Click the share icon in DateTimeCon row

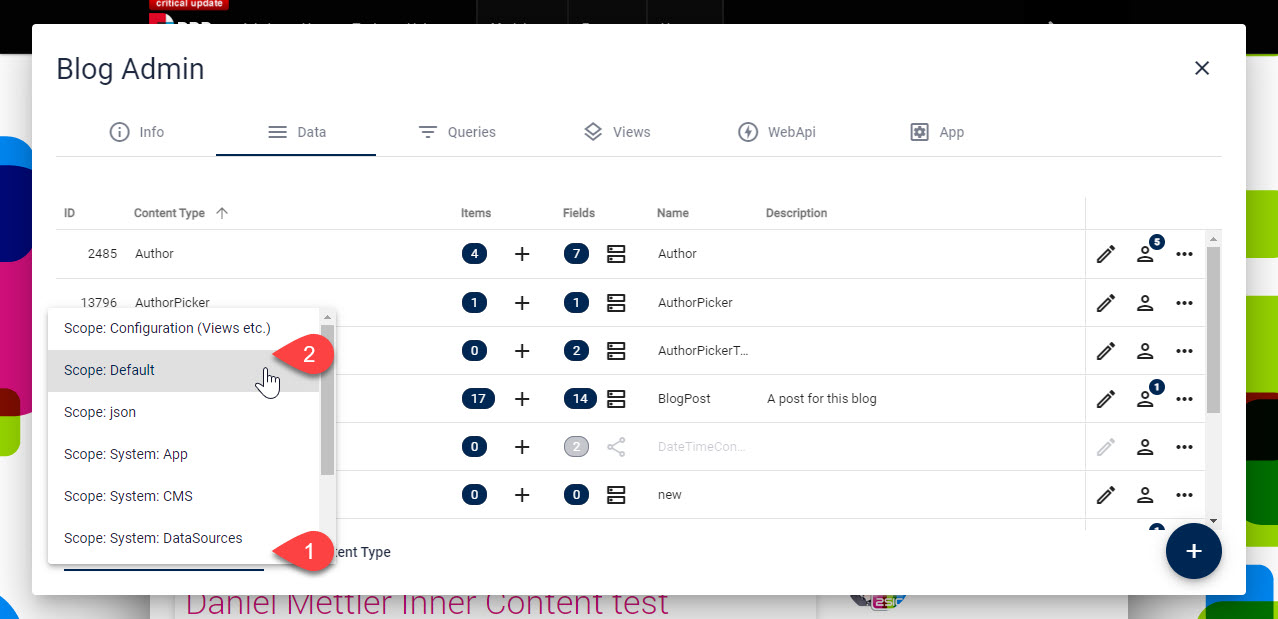[616, 447]
